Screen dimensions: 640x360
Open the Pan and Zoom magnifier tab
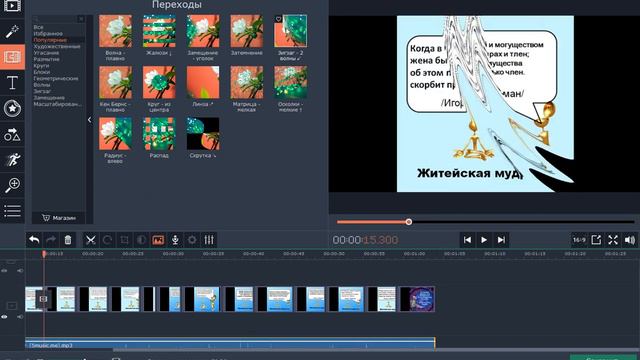coord(12,185)
